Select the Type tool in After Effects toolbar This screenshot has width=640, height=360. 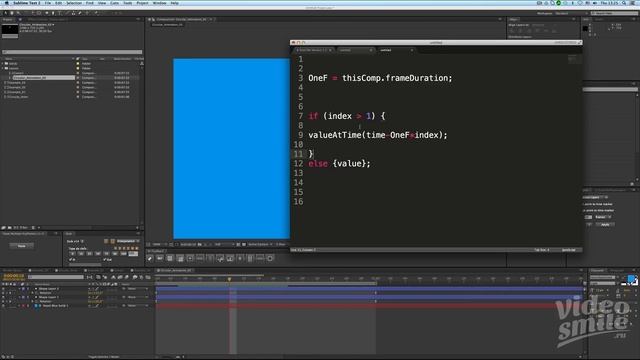point(60,13)
